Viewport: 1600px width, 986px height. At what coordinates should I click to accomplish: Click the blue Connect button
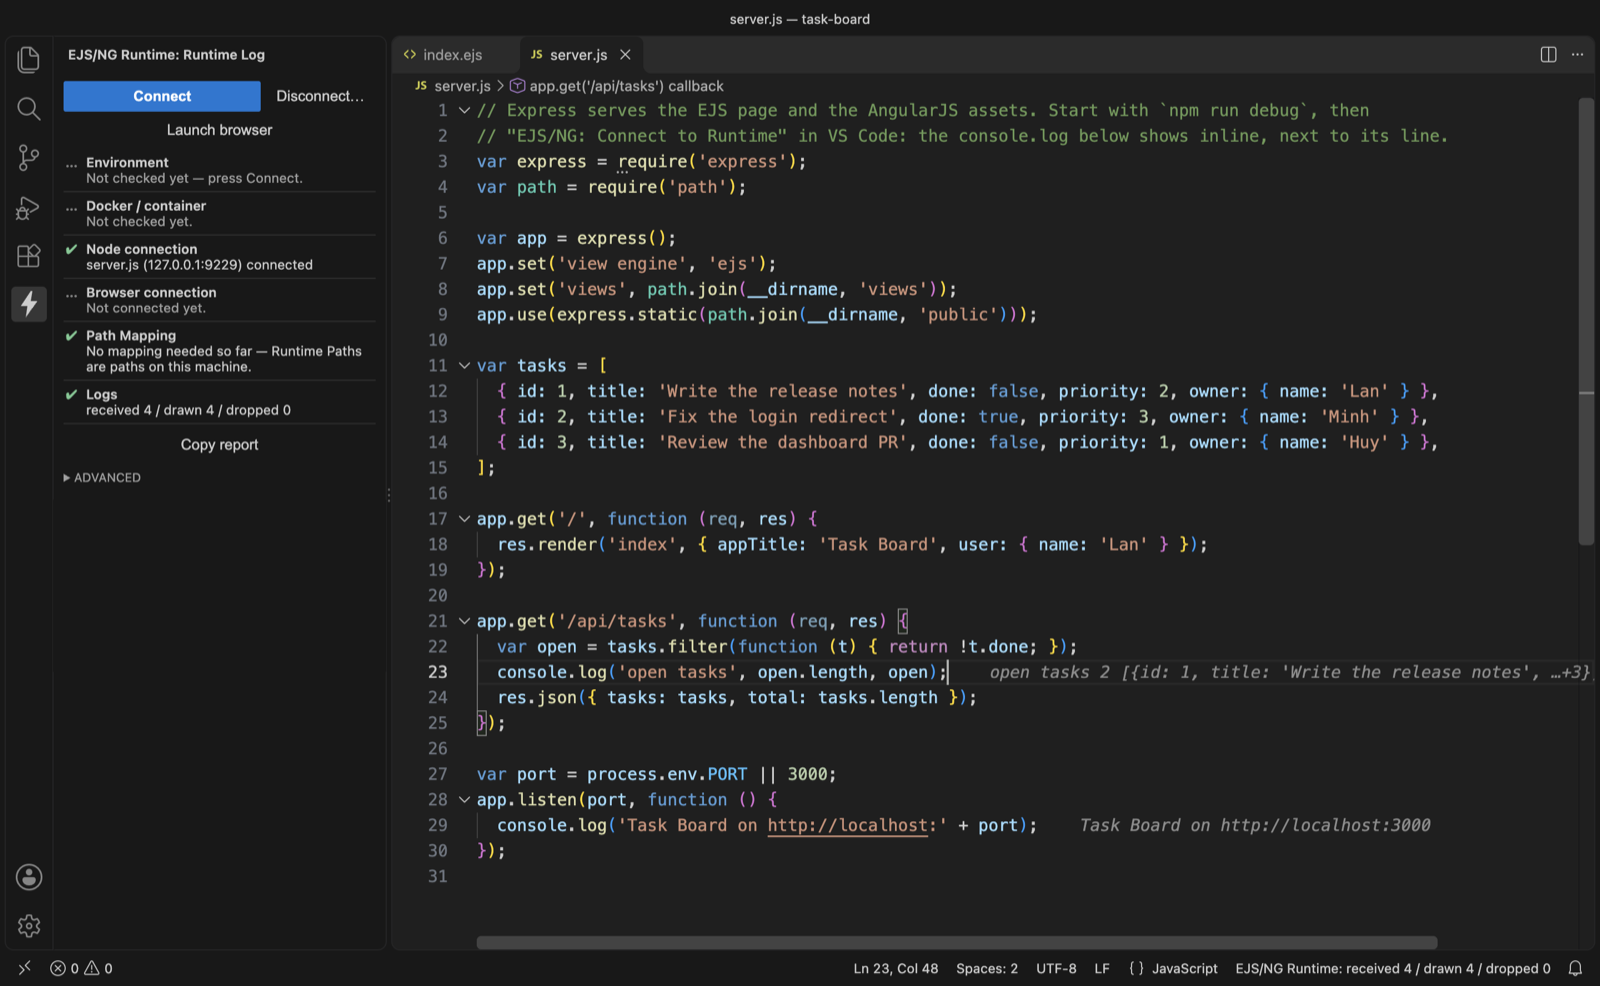coord(162,96)
